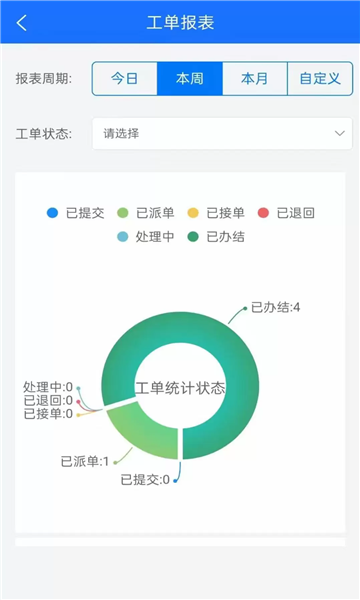360x600 pixels.
Task: Toggle the blue 已提交 legend dot
Action: tap(52, 213)
